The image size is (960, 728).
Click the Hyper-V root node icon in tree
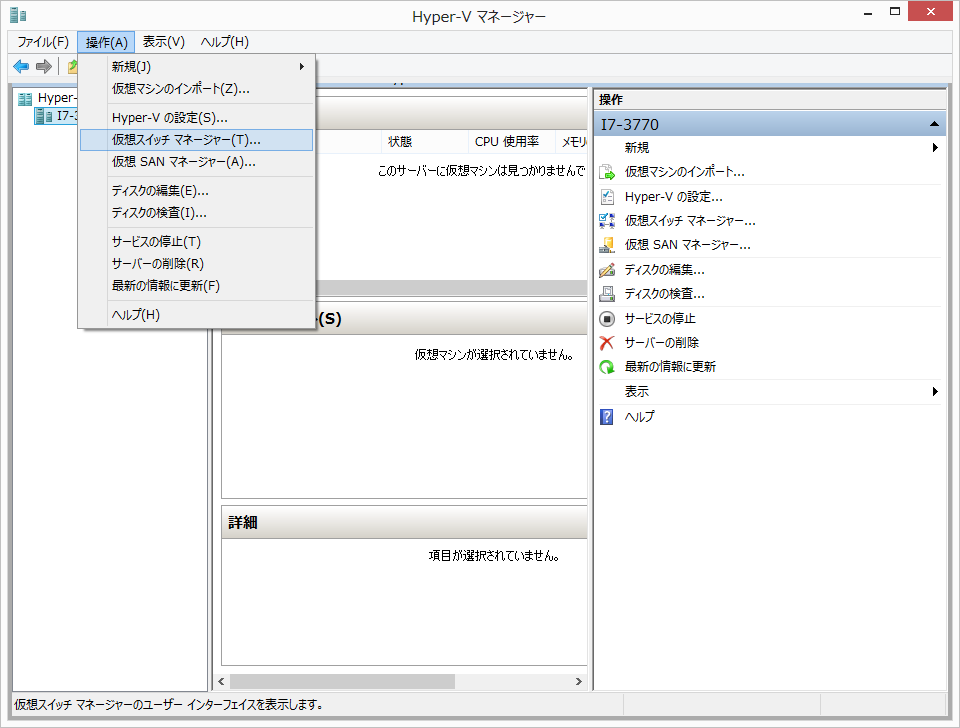(25, 99)
